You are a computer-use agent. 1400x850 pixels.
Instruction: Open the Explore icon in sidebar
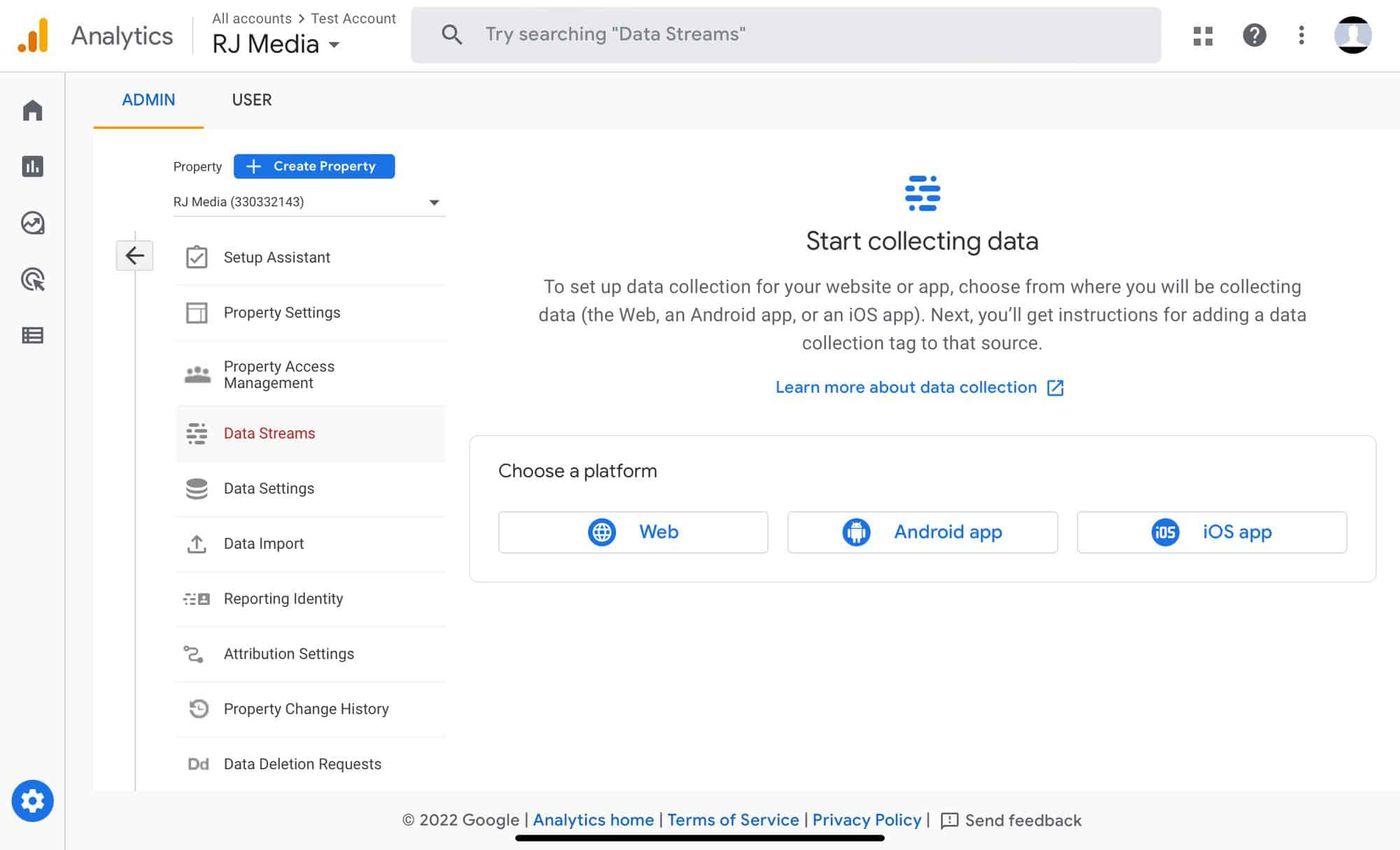(x=32, y=223)
